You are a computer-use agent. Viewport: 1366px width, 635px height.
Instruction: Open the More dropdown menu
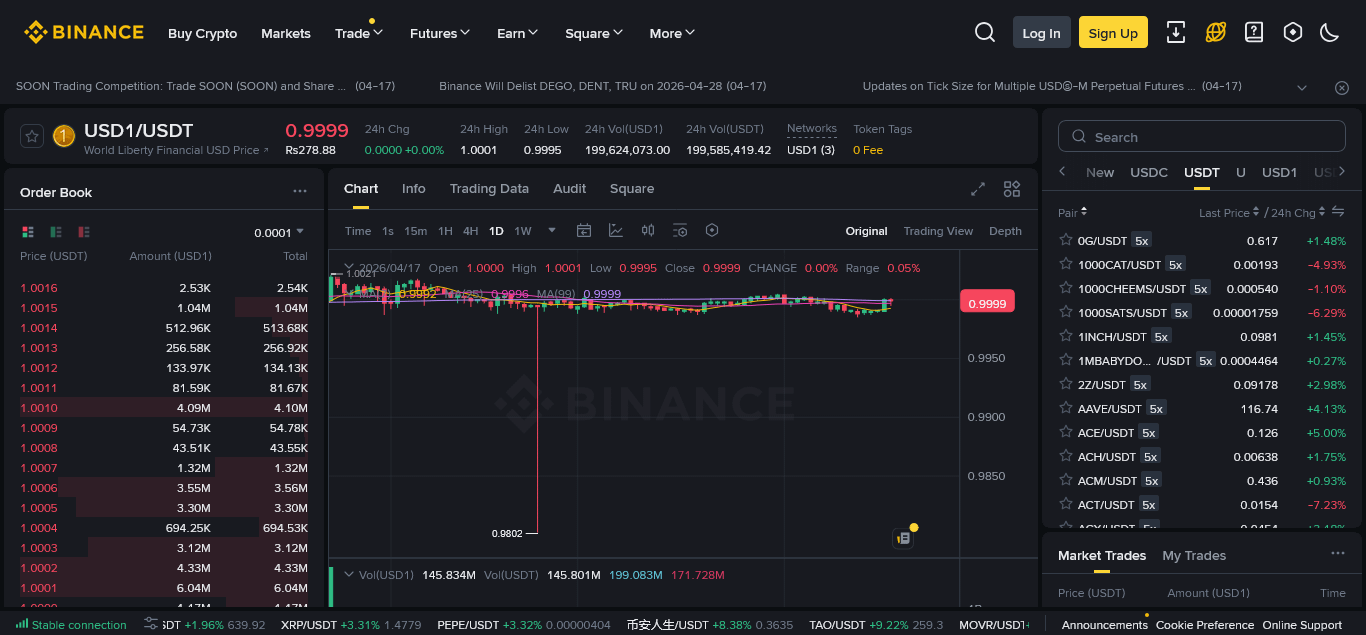(672, 33)
